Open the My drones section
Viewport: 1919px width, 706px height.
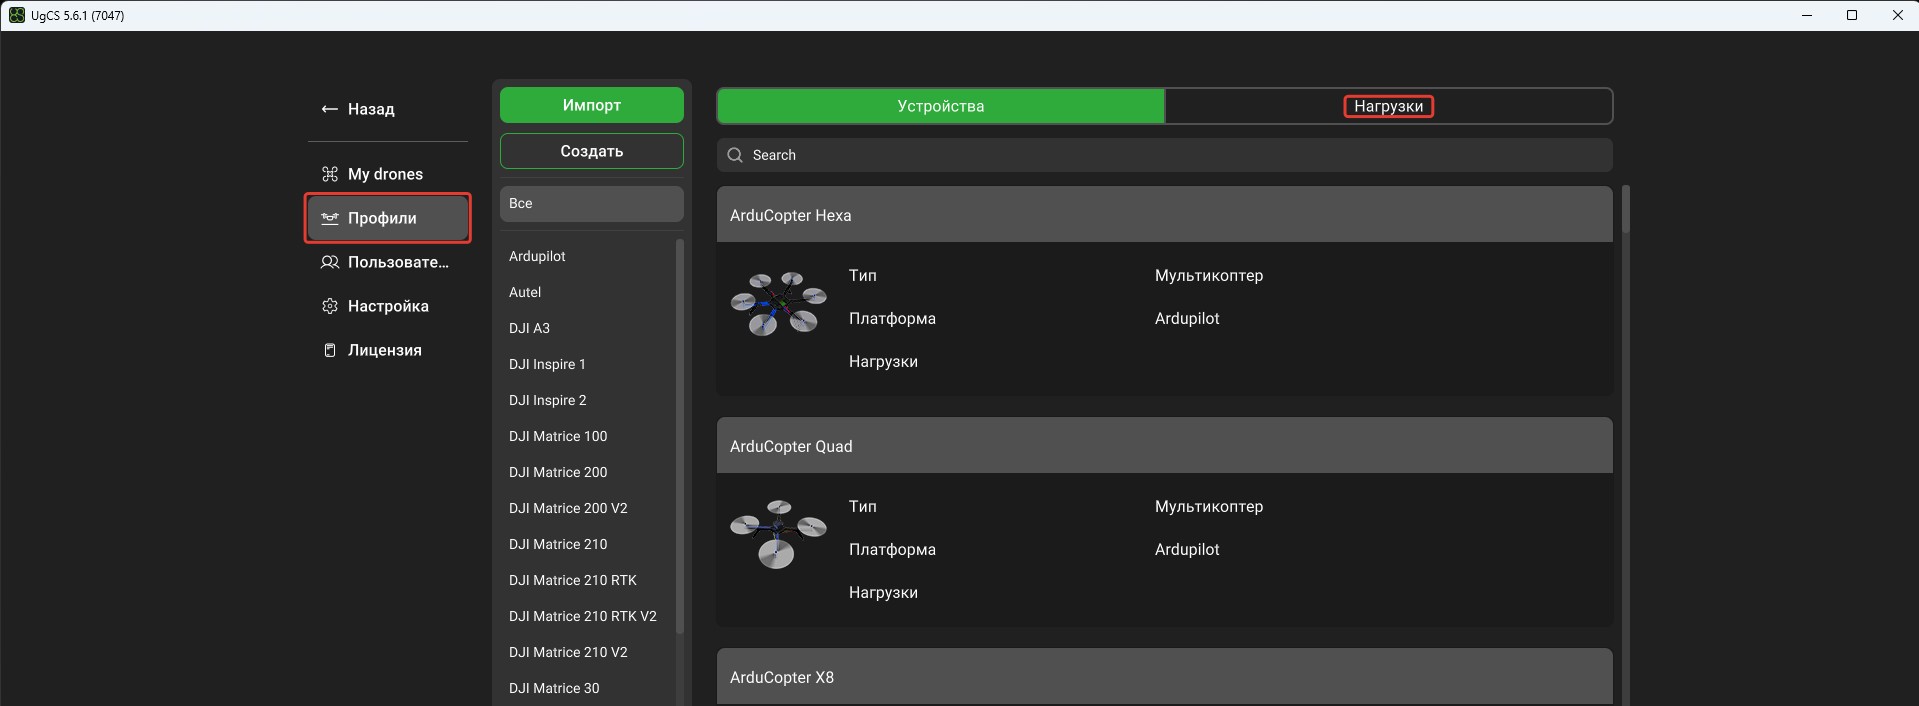pyautogui.click(x=388, y=174)
